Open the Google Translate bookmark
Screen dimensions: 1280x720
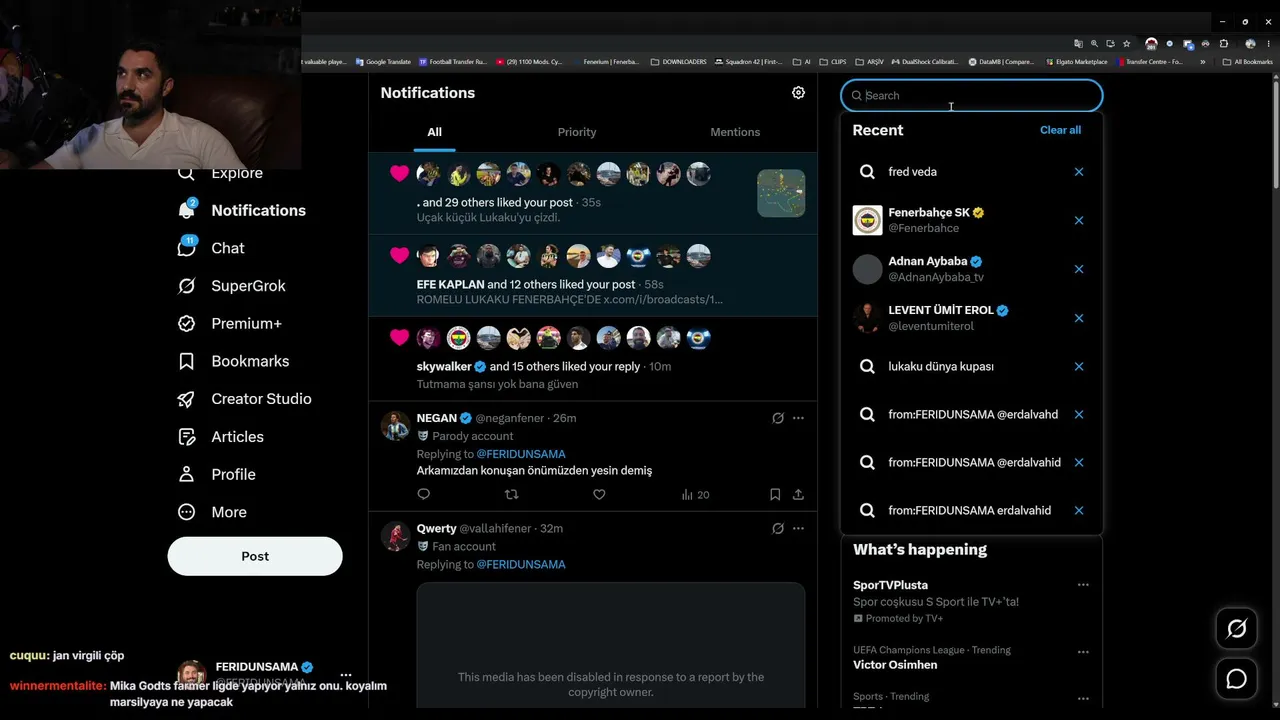[383, 62]
